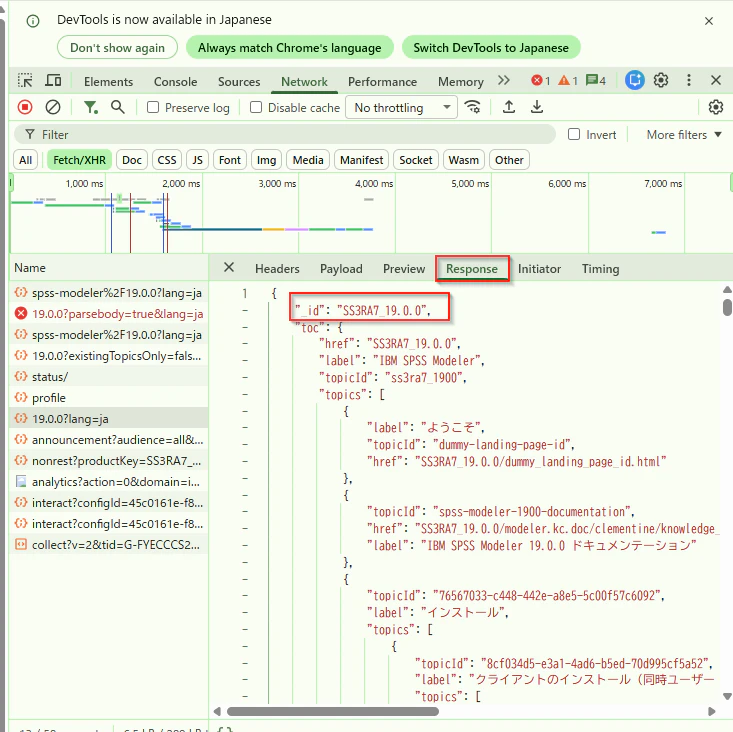Show the warning count badge

tap(568, 81)
